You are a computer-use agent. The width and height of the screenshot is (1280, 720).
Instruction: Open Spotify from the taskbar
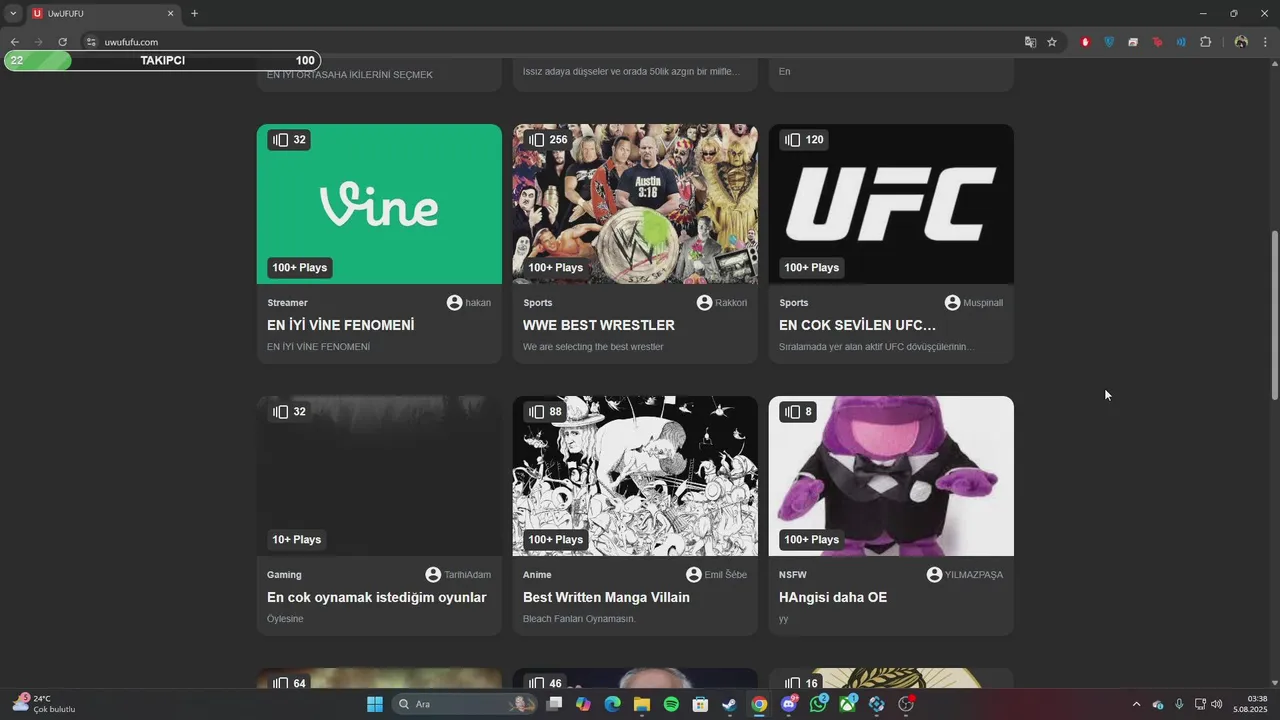671,704
